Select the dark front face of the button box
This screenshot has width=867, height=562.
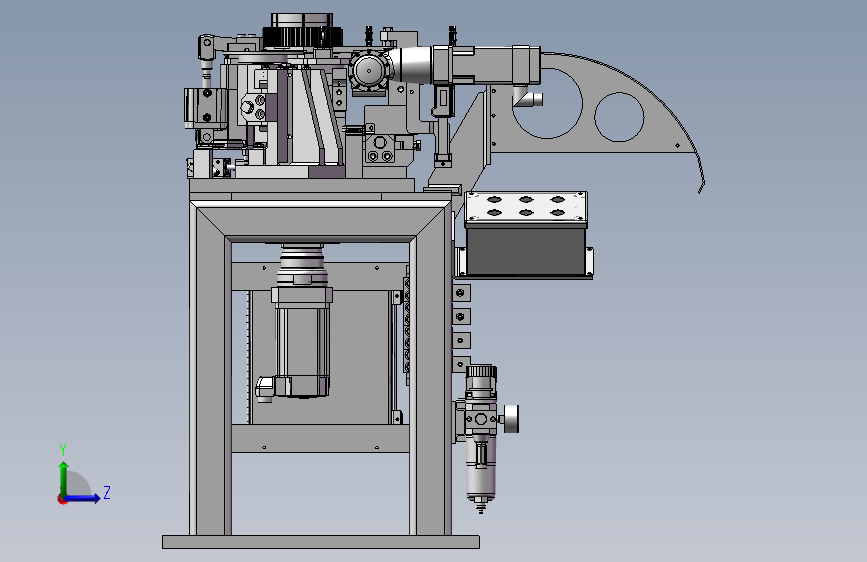[x=526, y=251]
